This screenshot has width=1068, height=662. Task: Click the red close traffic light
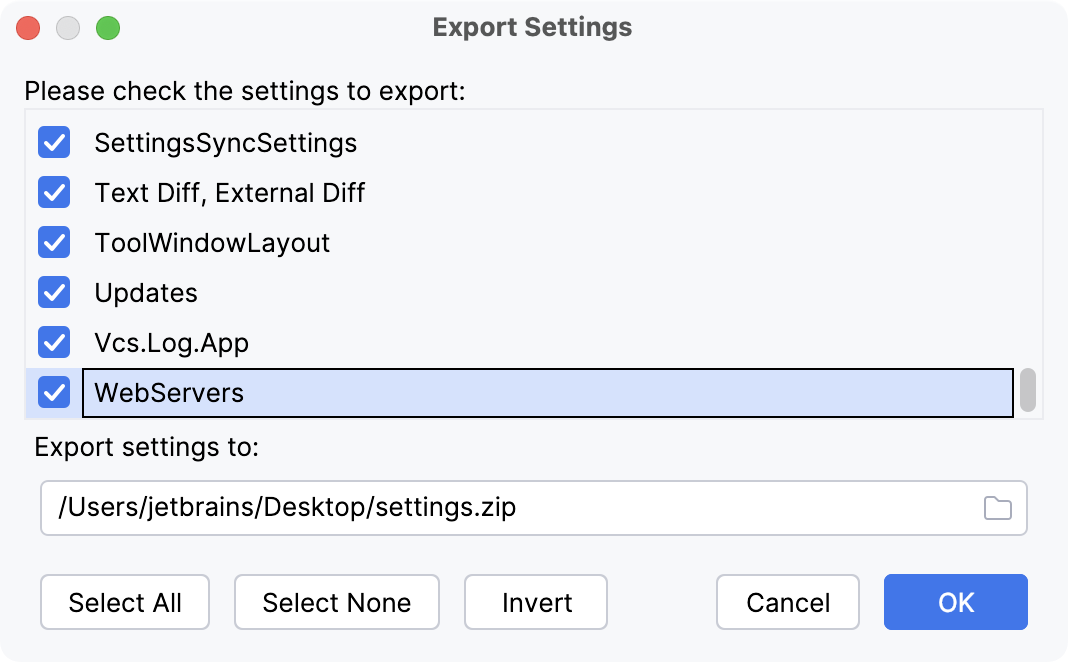point(28,27)
